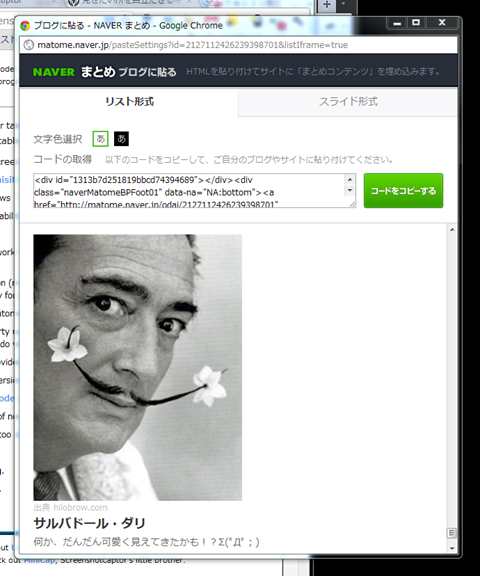Click preview pane scroll up arrow
Viewport: 480px width, 576px height.
(x=452, y=229)
